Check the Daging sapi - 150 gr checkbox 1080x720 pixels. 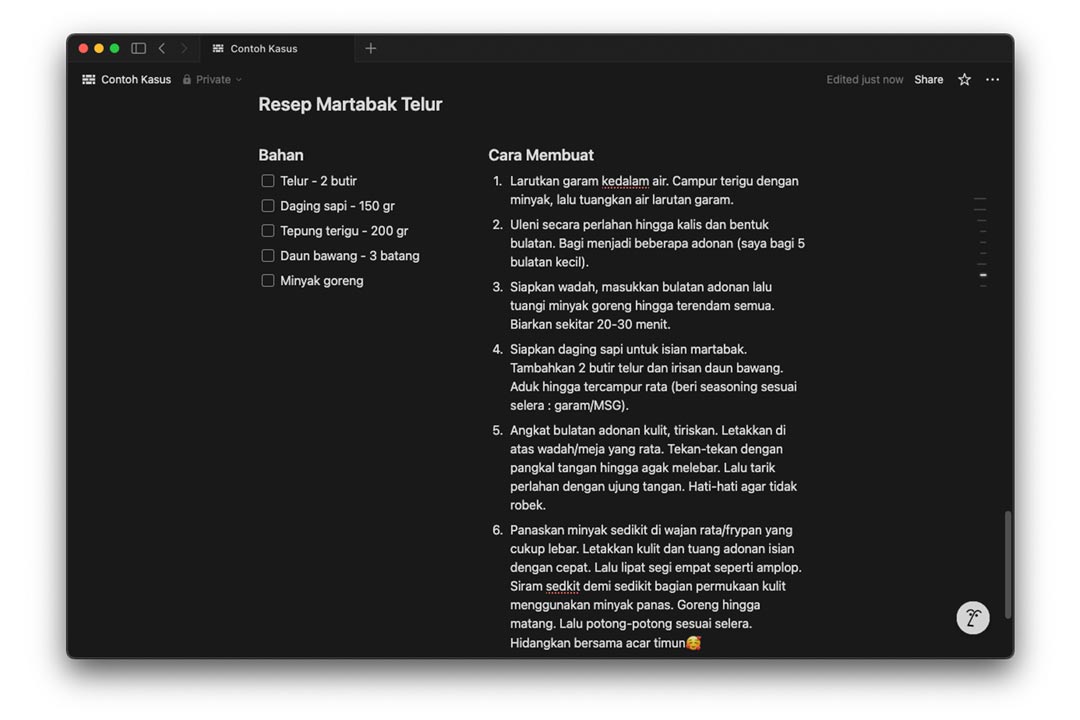(268, 205)
